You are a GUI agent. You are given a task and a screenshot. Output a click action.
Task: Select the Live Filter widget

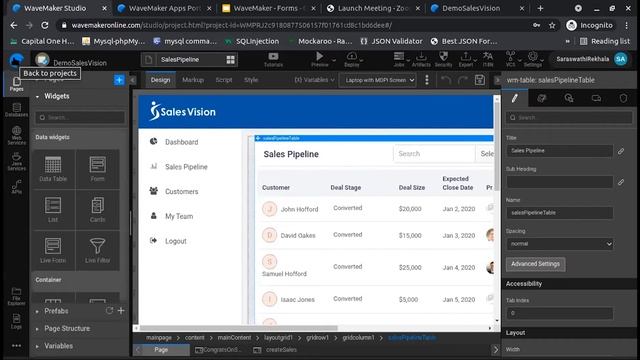tap(98, 250)
